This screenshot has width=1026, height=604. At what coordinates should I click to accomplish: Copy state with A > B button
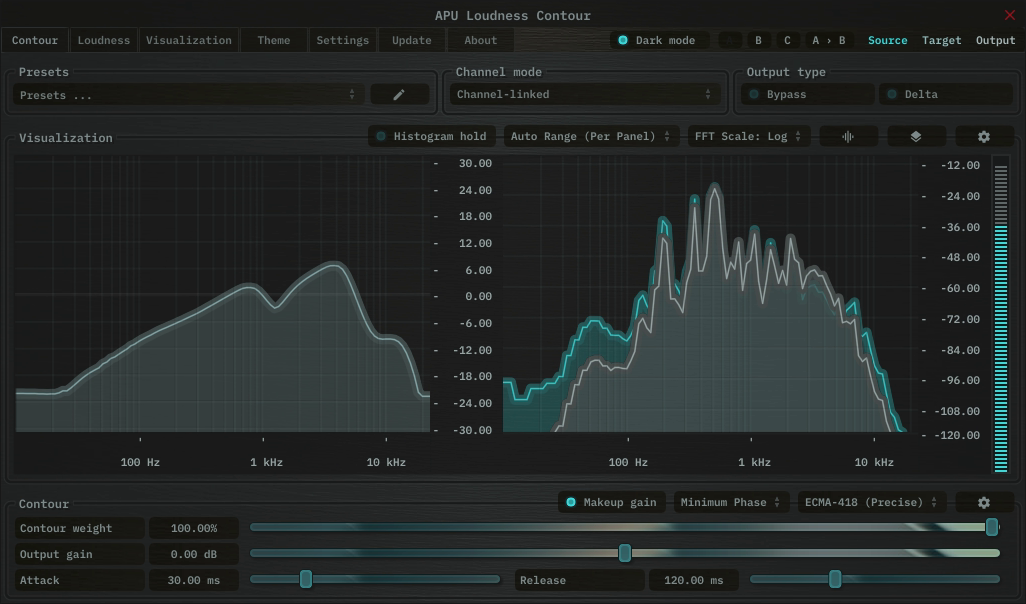[x=828, y=40]
